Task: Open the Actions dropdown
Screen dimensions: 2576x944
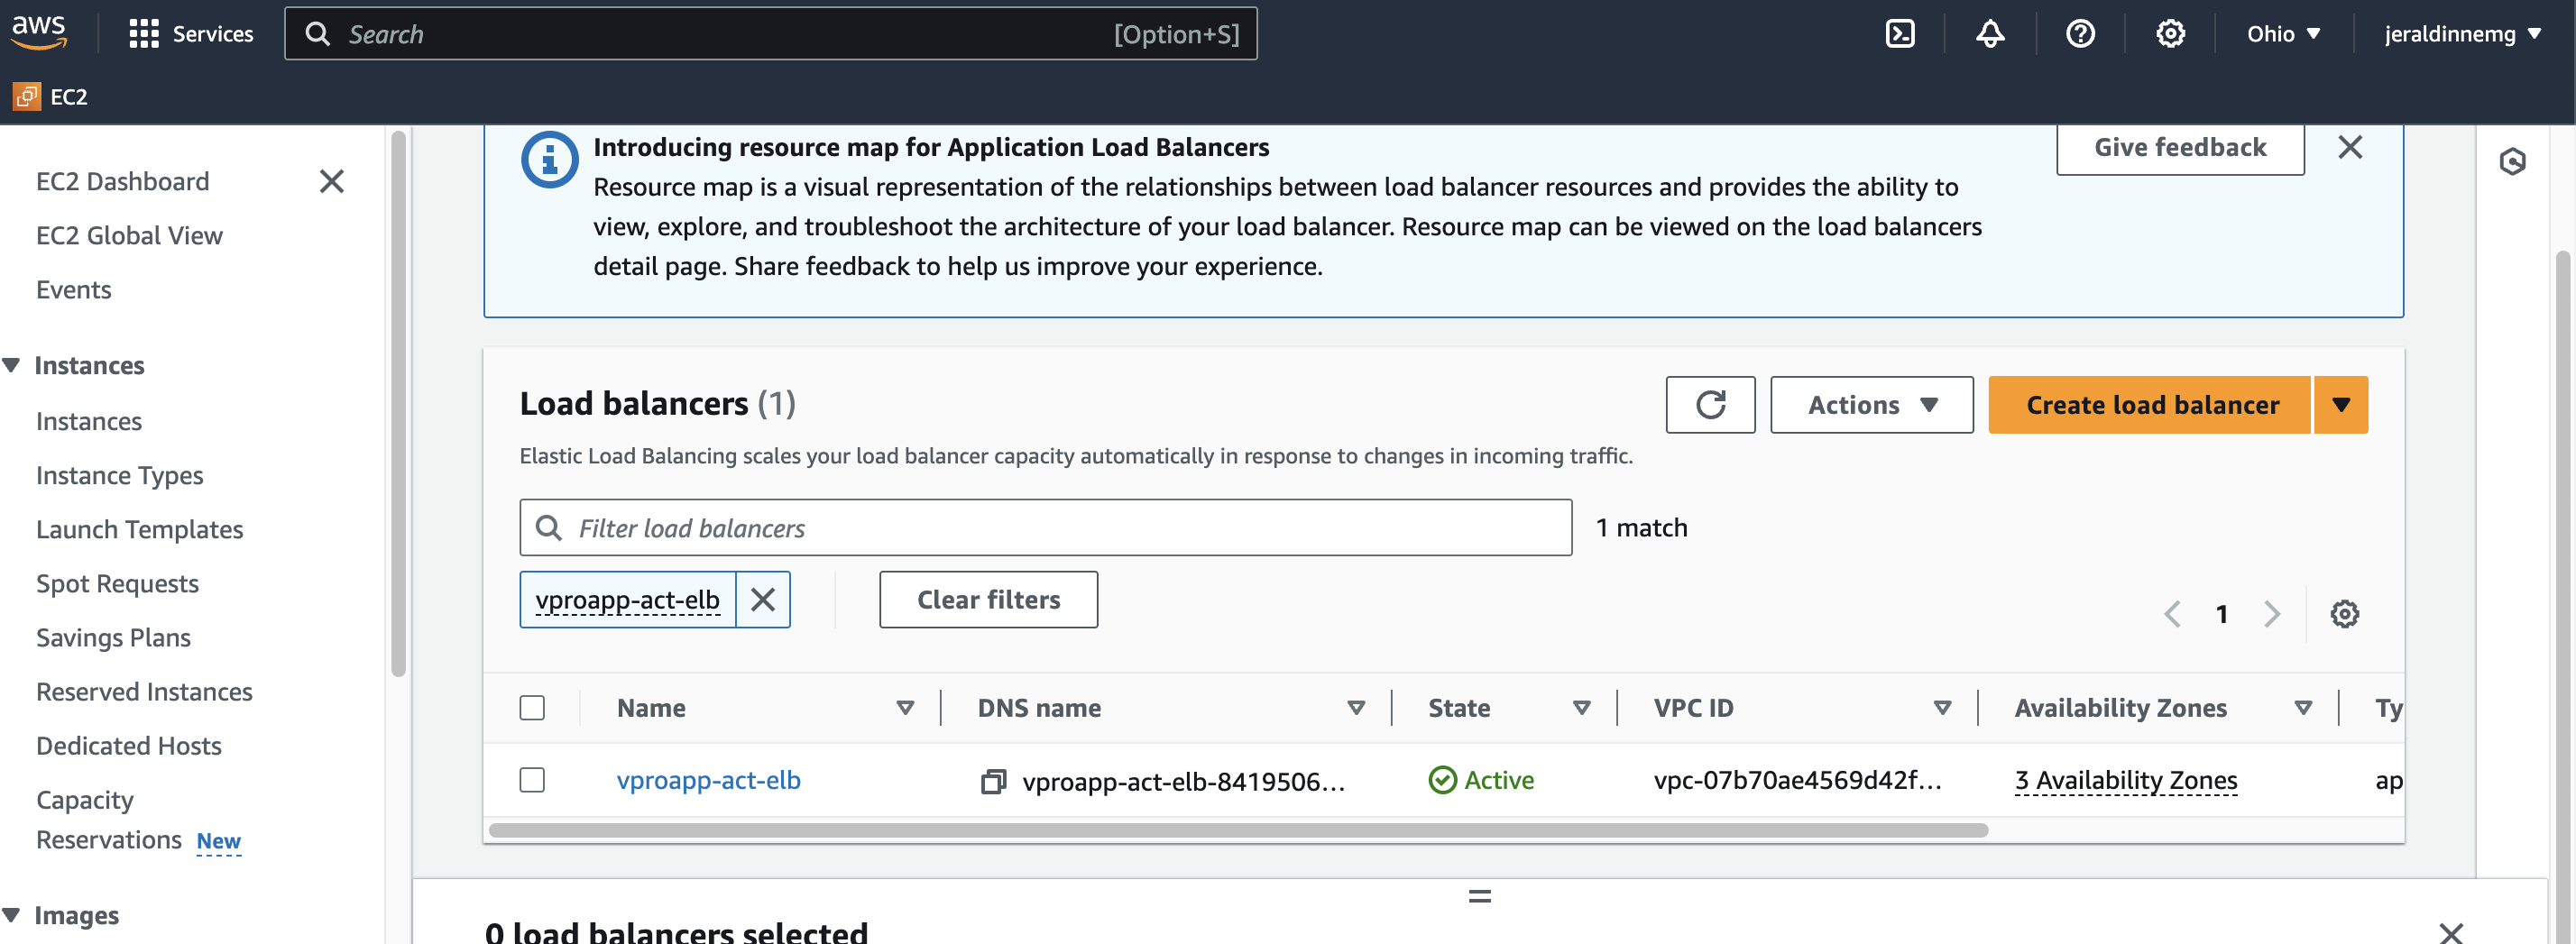Action: [1871, 405]
